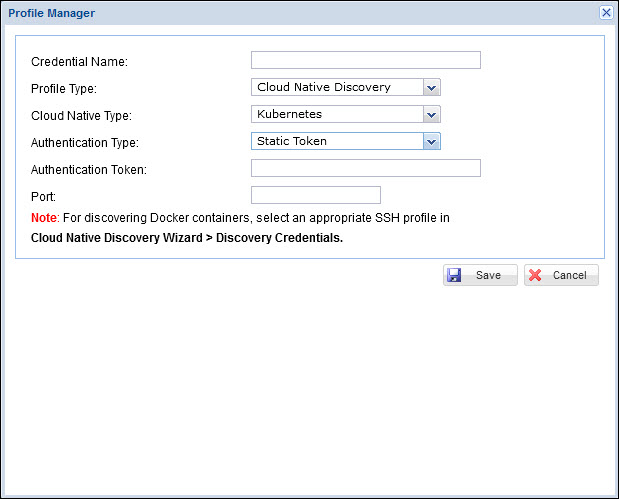Open the Profile Type dropdown arrow
The width and height of the screenshot is (619, 499).
pos(431,87)
